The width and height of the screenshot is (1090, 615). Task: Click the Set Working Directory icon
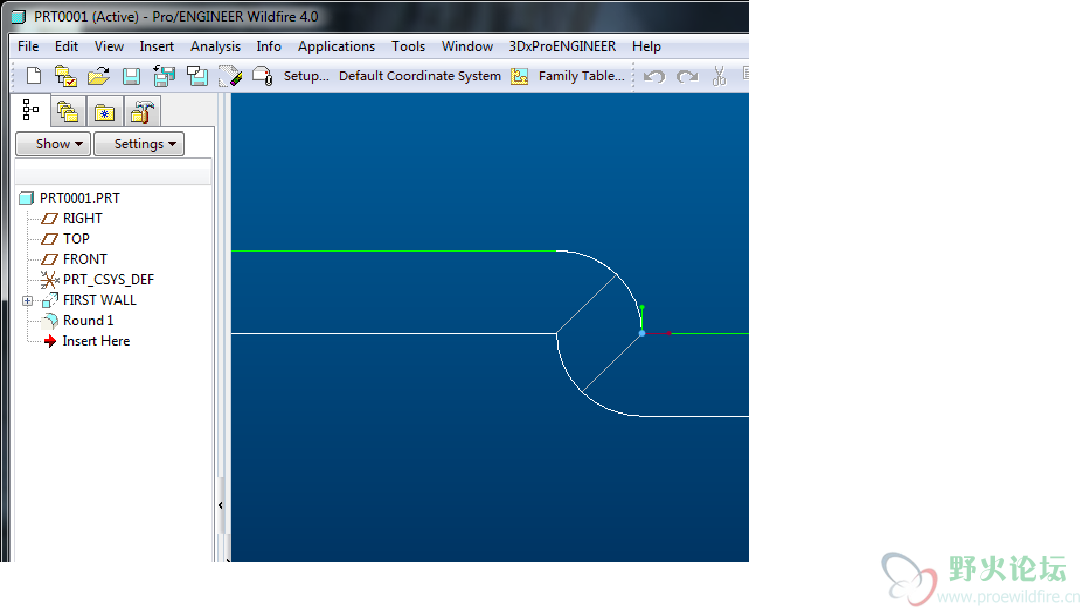click(65, 76)
